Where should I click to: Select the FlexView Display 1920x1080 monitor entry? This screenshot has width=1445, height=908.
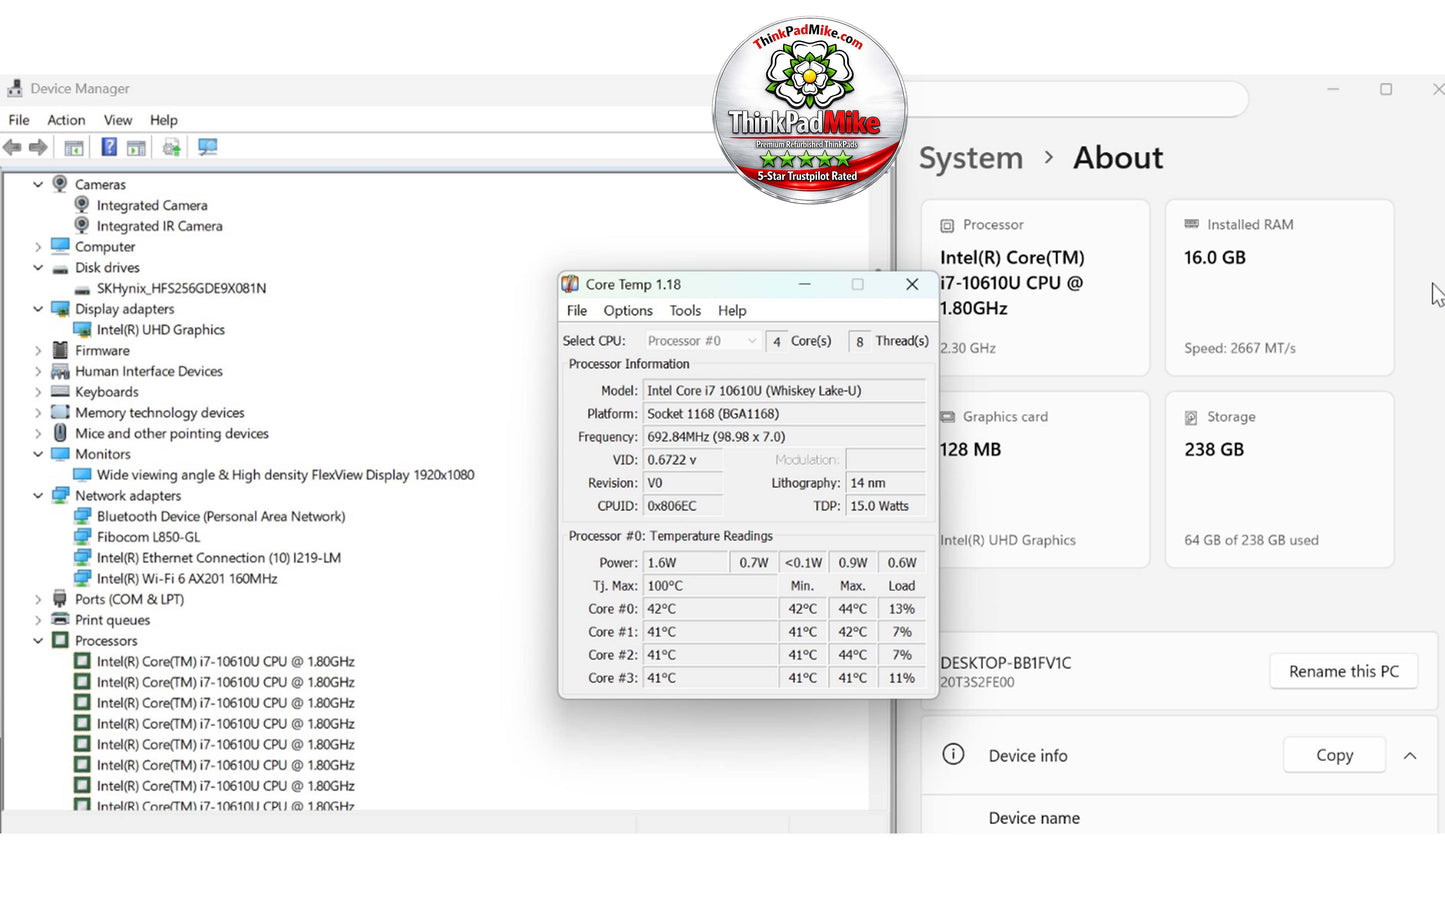(286, 475)
